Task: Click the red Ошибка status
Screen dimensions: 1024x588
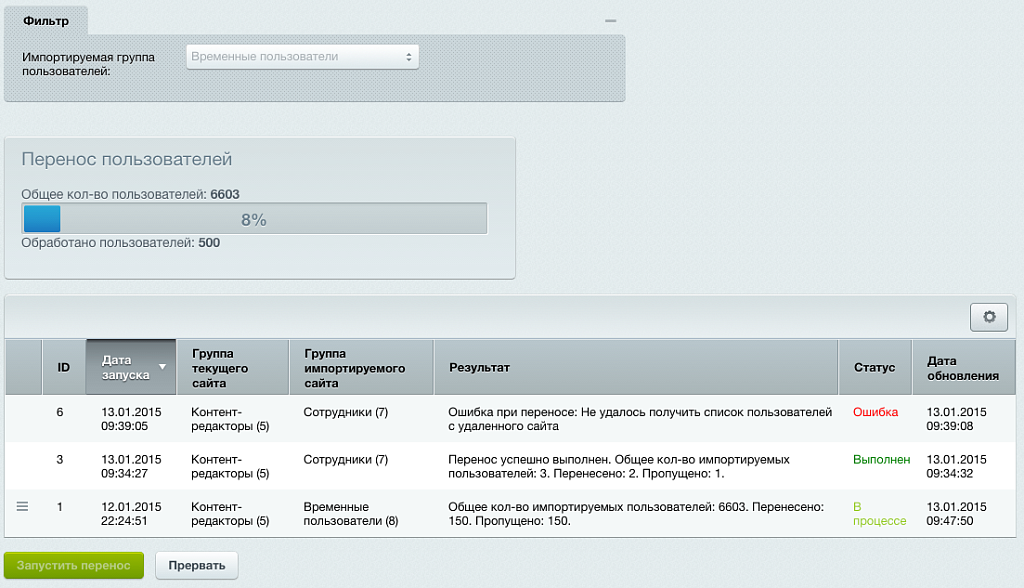Action: 875,412
